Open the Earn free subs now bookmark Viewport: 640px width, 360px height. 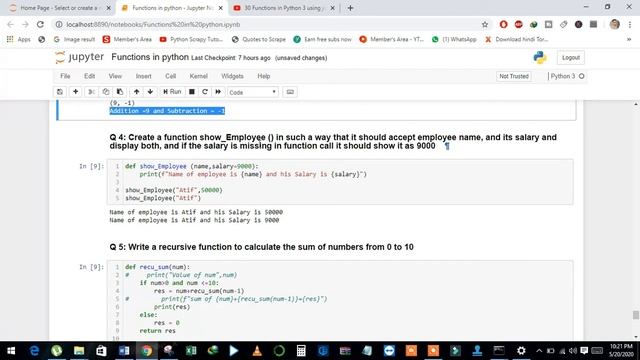coord(322,40)
